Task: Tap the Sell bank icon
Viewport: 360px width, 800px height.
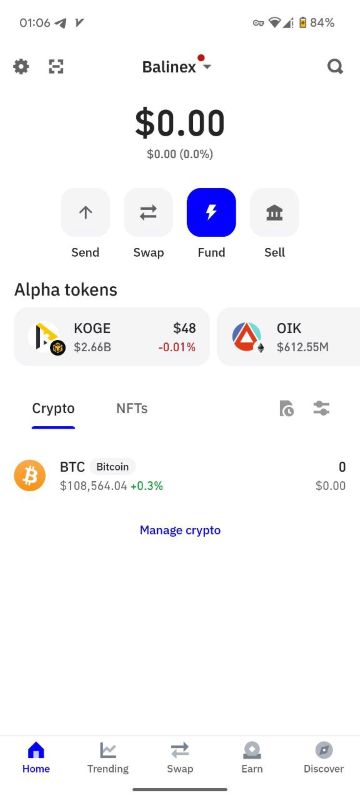Action: point(274,212)
